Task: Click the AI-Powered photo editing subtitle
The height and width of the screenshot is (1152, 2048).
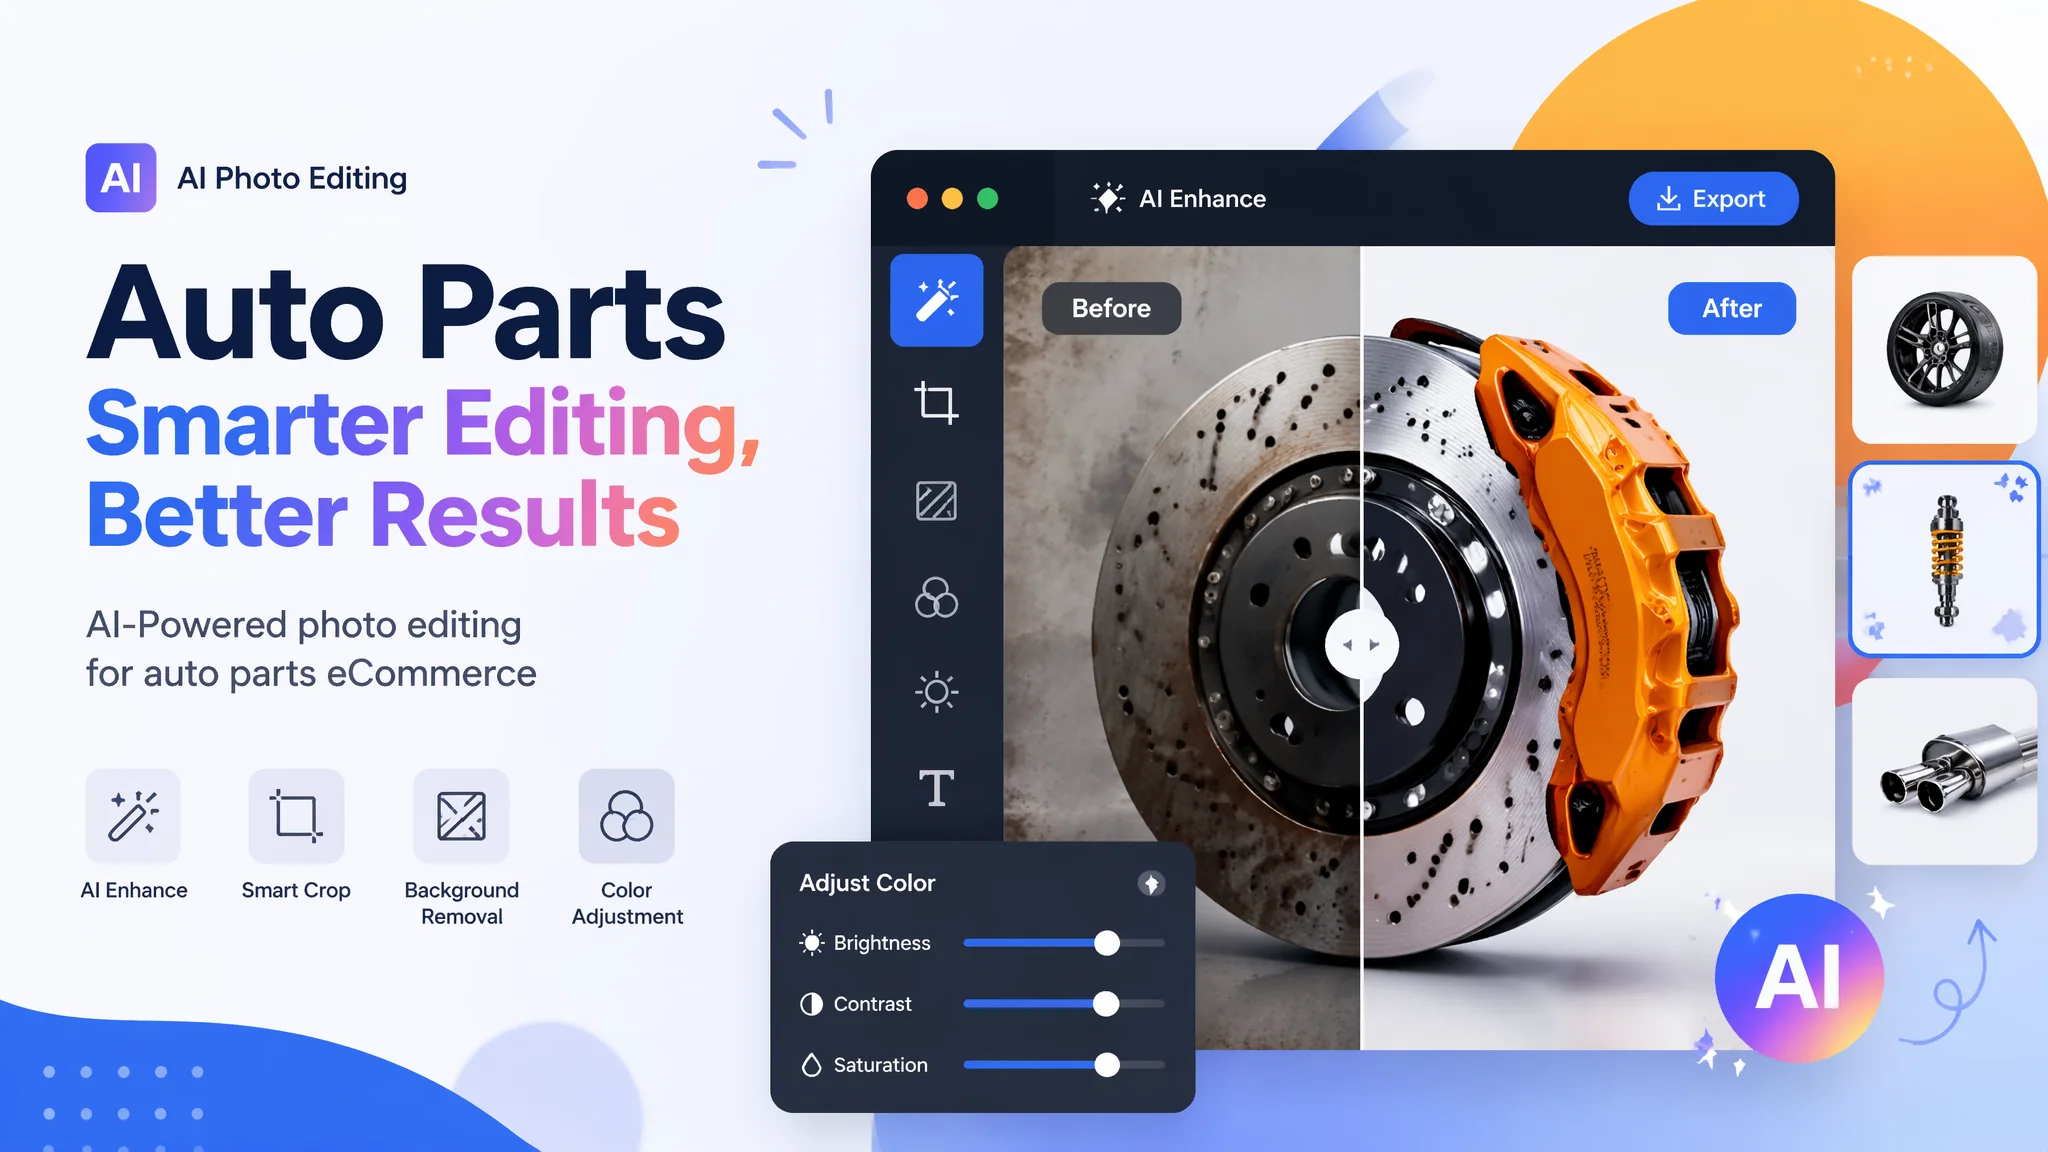Action: 311,649
